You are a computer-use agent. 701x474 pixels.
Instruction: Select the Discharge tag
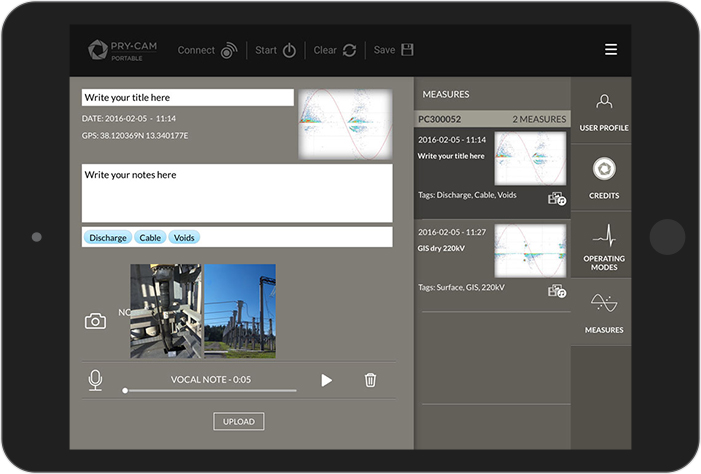[108, 237]
